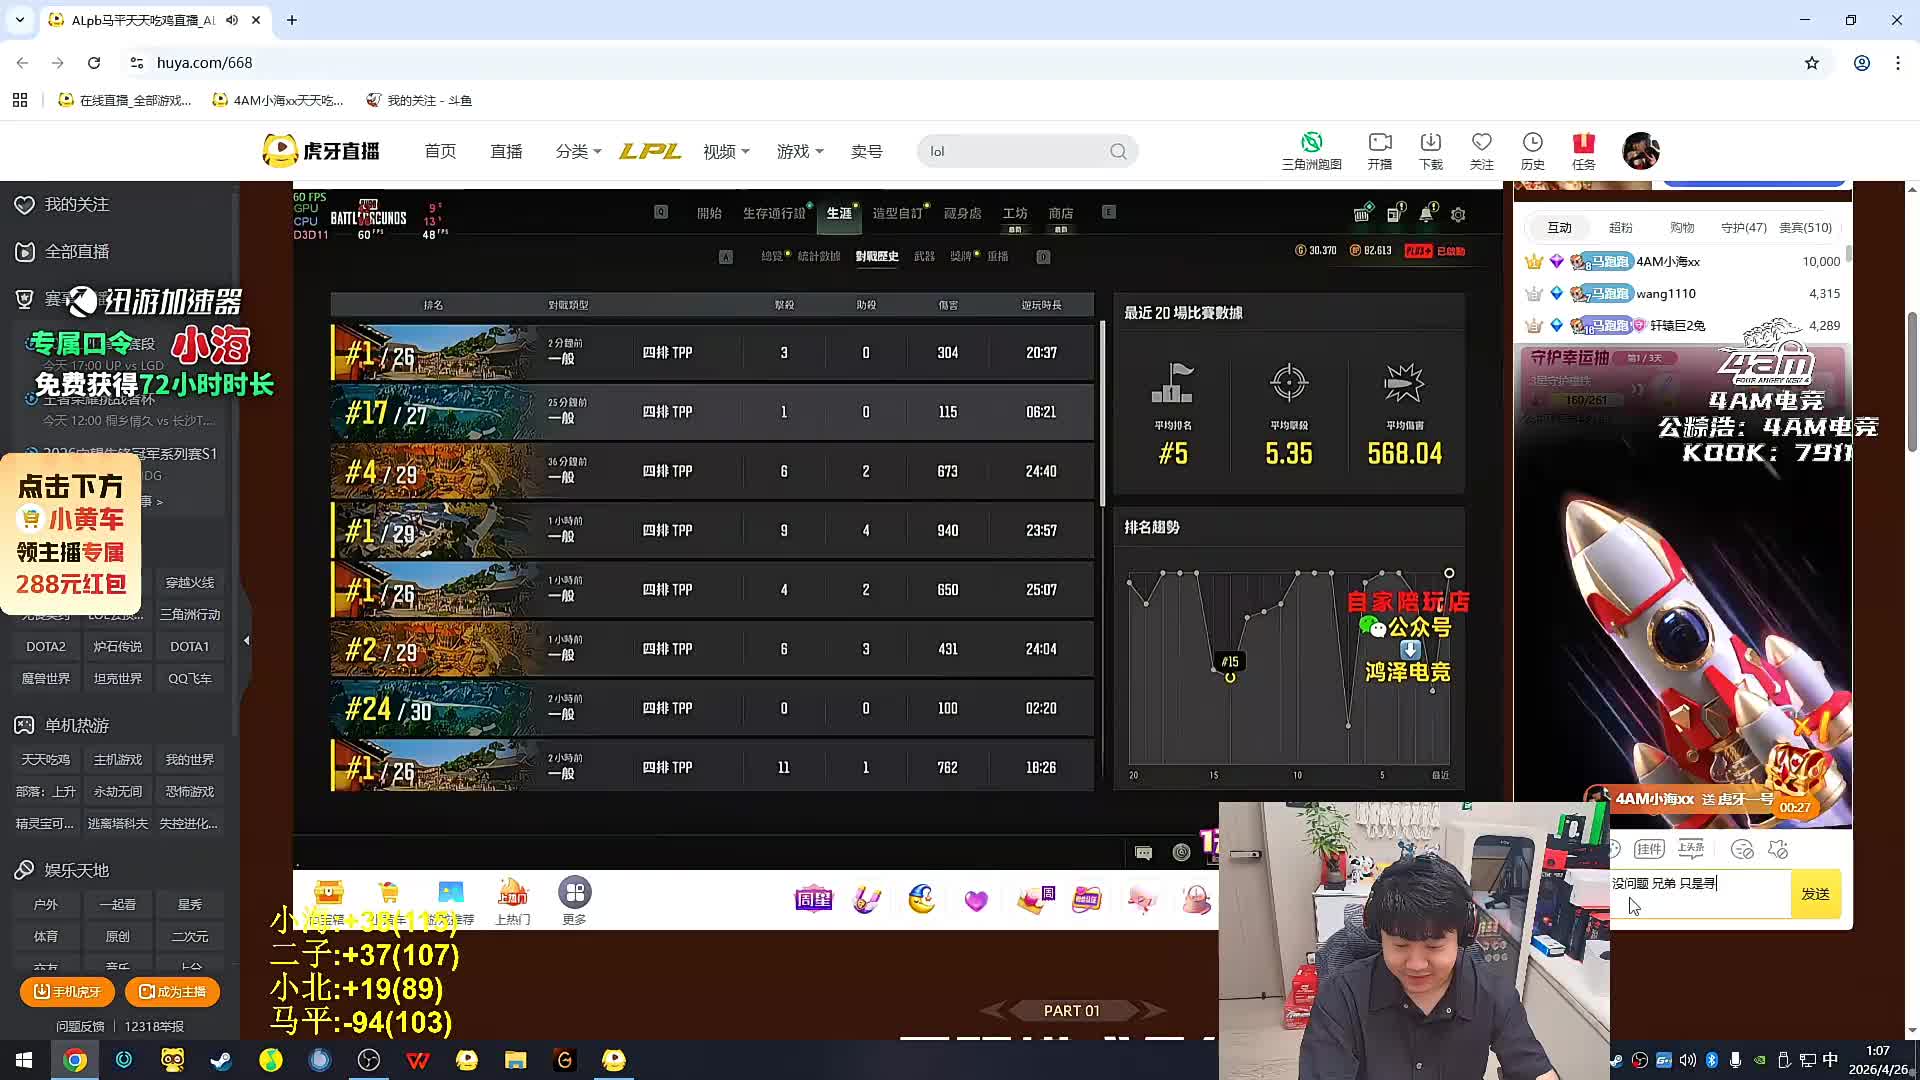Open the 上头条 headline icon in chat toolbar
This screenshot has height=1080, width=1920.
(x=1691, y=849)
